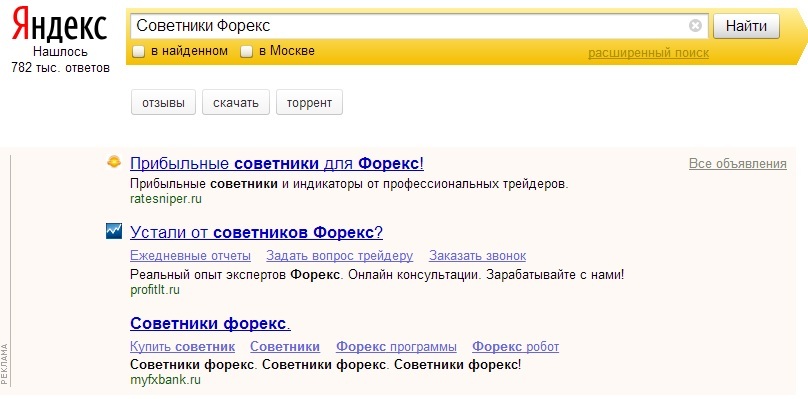
Task: Open the "Советники форекс." ad title
Action: 210,324
